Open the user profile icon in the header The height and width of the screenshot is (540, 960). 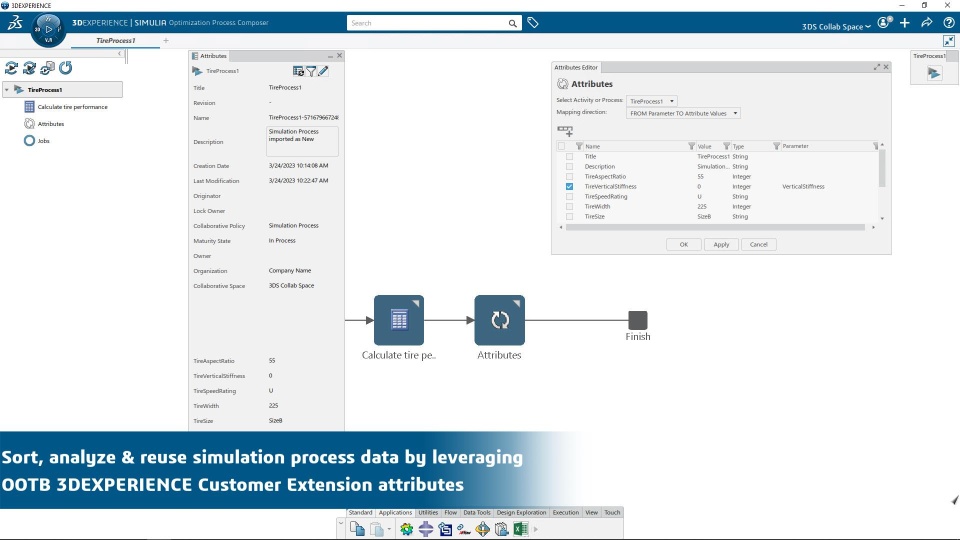pos(884,23)
